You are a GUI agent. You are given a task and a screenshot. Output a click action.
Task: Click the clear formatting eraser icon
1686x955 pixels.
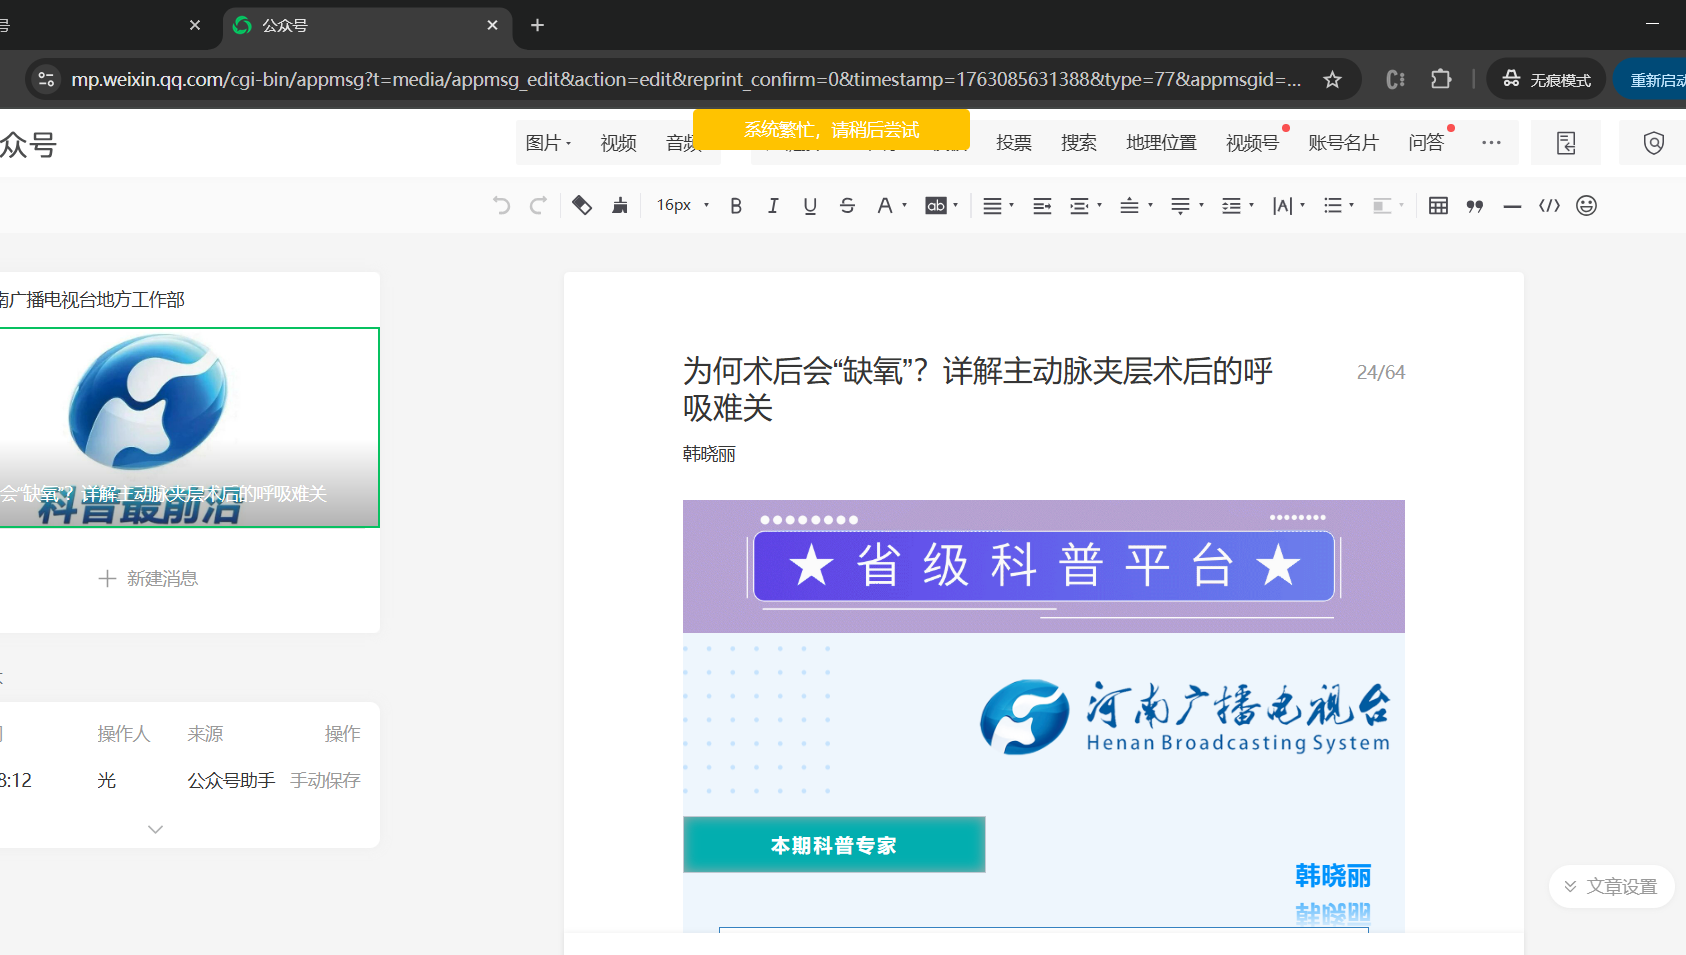pos(582,206)
